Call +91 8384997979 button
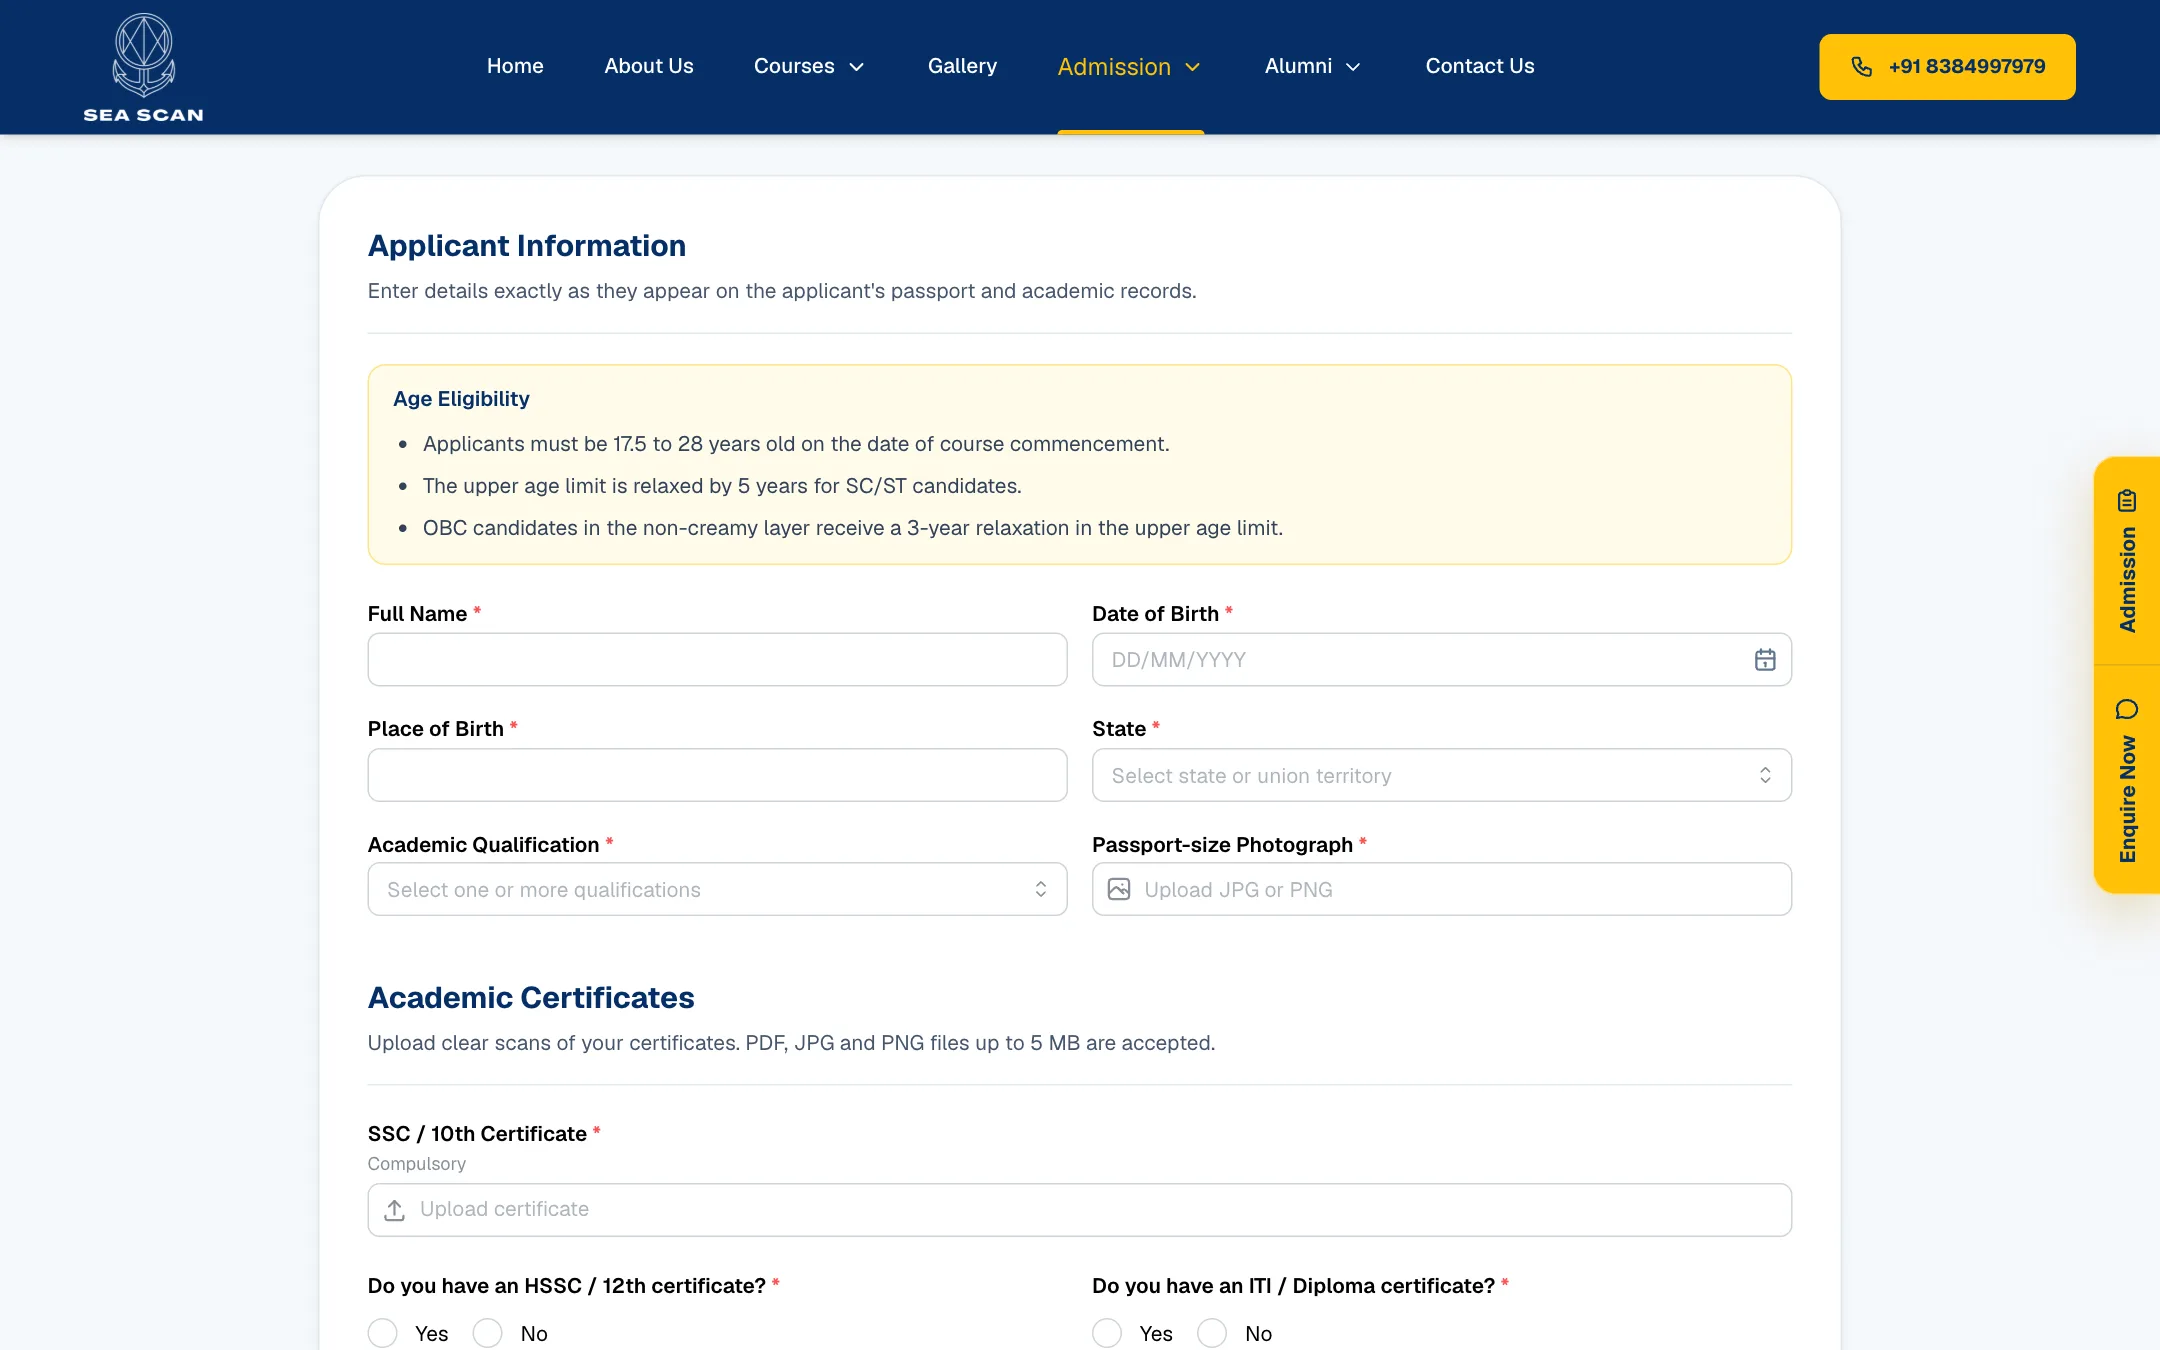 click(1947, 67)
